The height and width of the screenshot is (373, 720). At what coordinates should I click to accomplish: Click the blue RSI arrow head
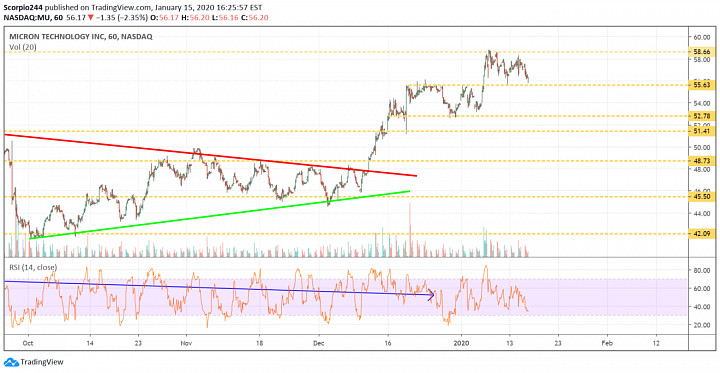click(431, 295)
